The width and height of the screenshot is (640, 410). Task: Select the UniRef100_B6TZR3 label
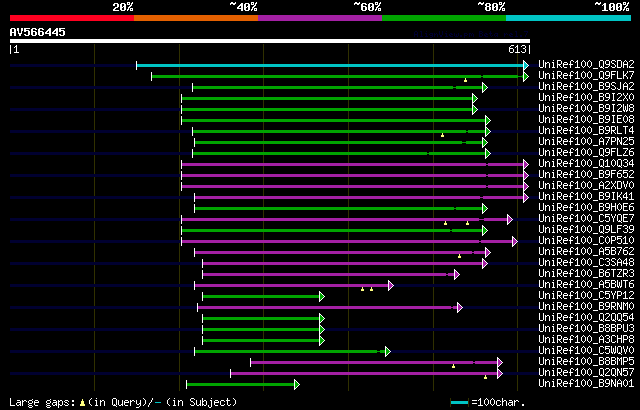[587, 274]
